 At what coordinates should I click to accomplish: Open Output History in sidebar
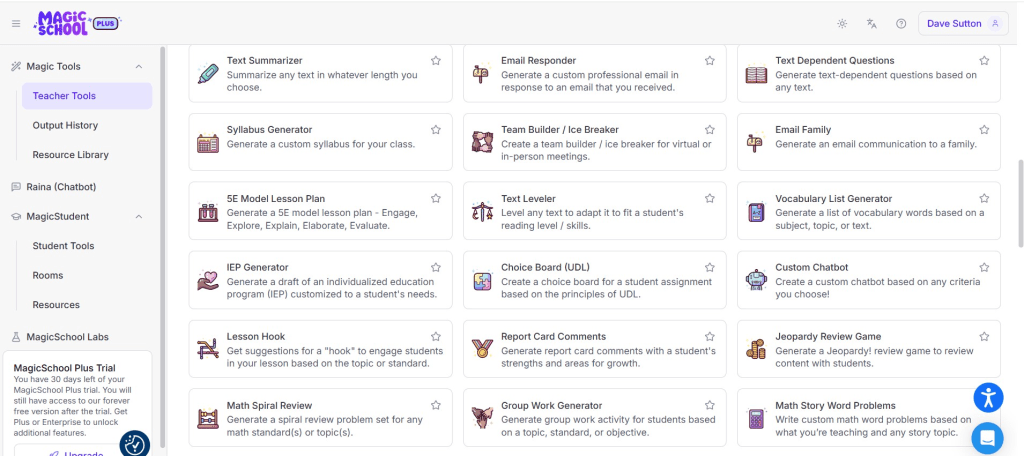click(x=65, y=125)
